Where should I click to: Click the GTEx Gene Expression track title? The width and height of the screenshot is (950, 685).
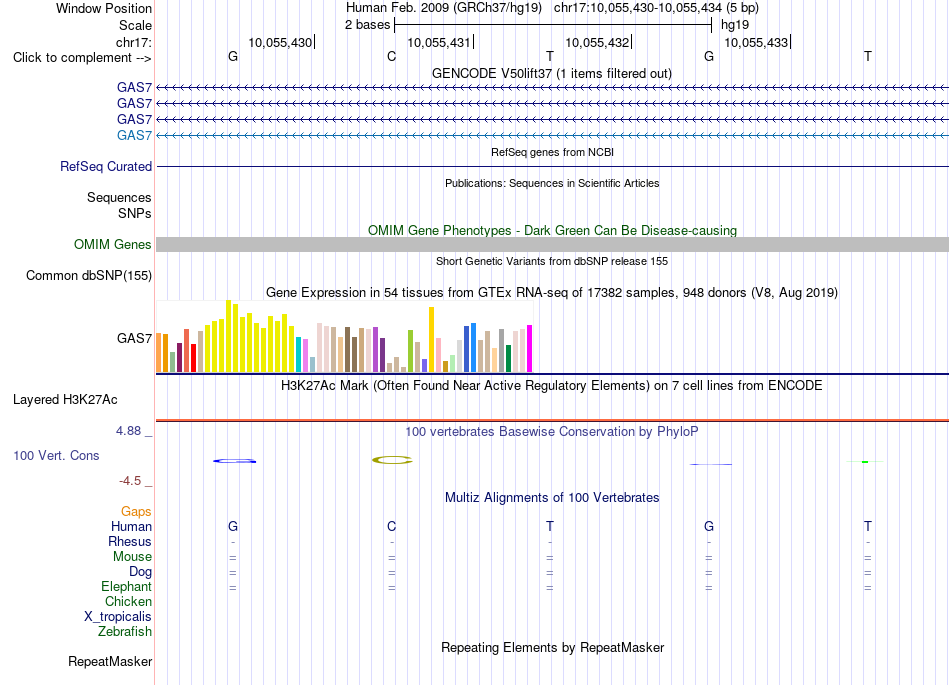coord(552,293)
